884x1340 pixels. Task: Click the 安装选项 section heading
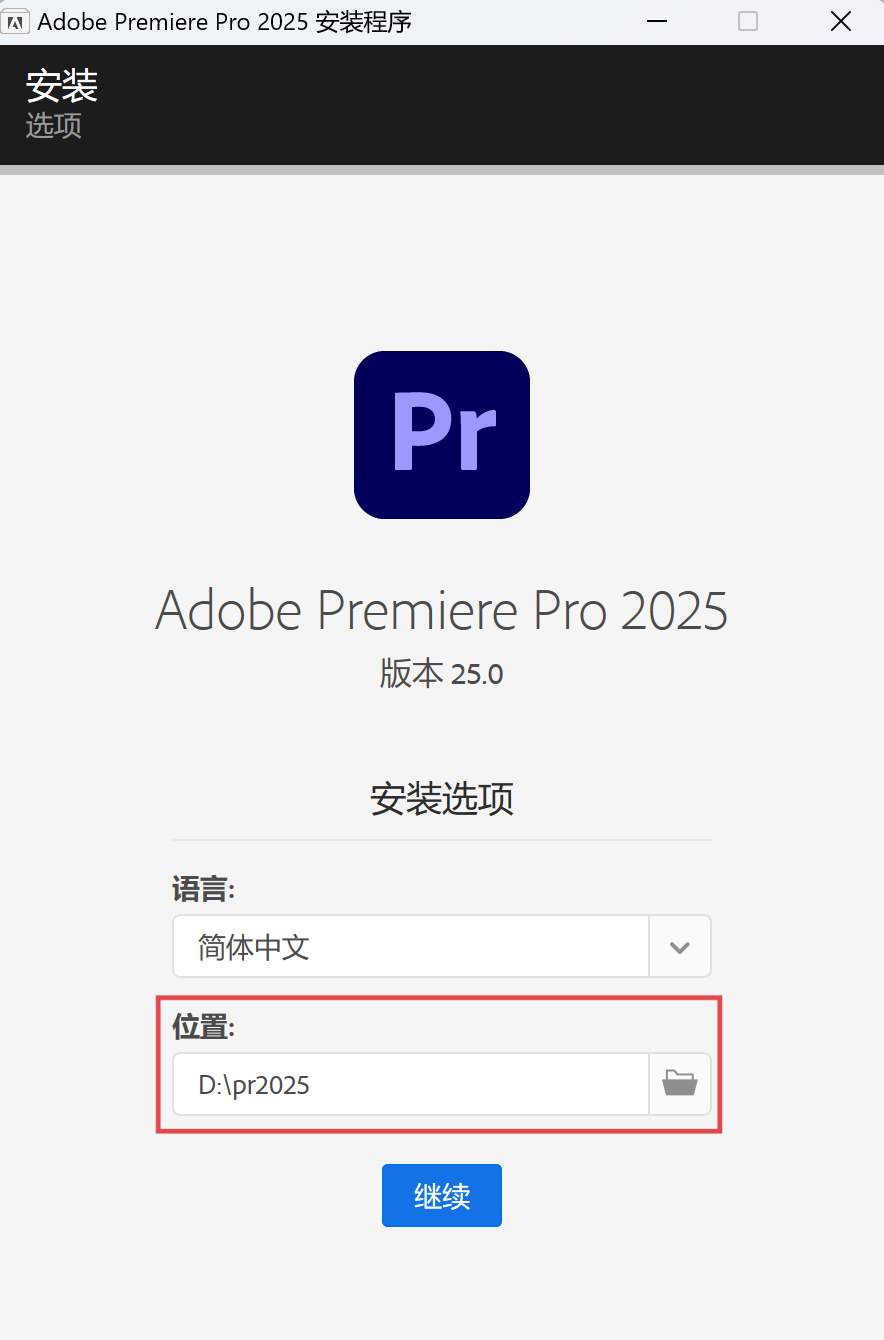[441, 799]
